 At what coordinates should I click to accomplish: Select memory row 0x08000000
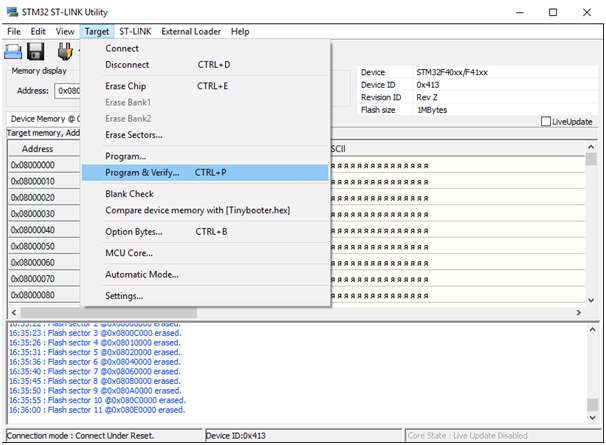point(44,165)
